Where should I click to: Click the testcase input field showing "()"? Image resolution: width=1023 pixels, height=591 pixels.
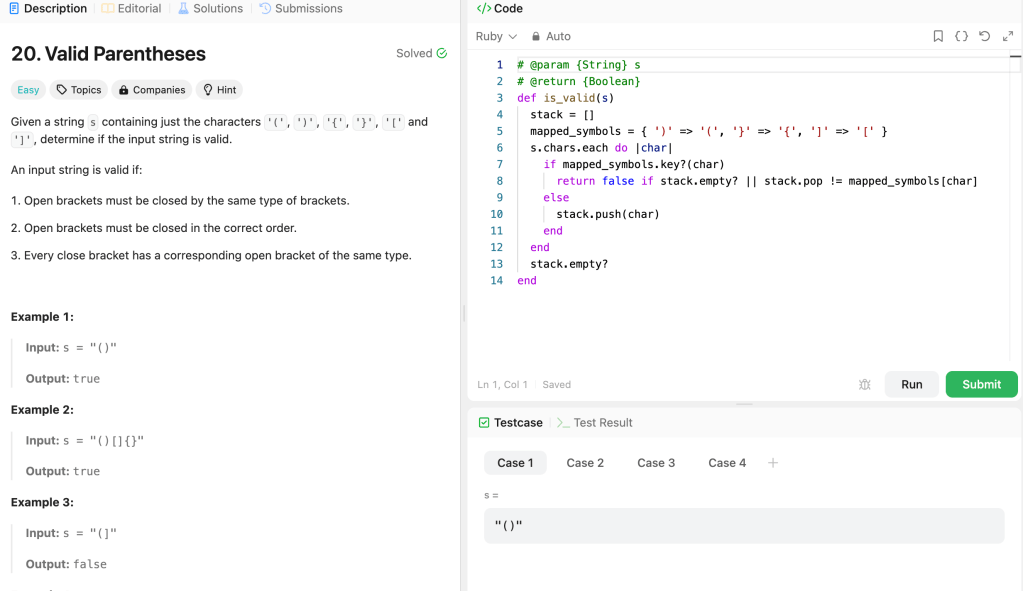[x=744, y=525]
